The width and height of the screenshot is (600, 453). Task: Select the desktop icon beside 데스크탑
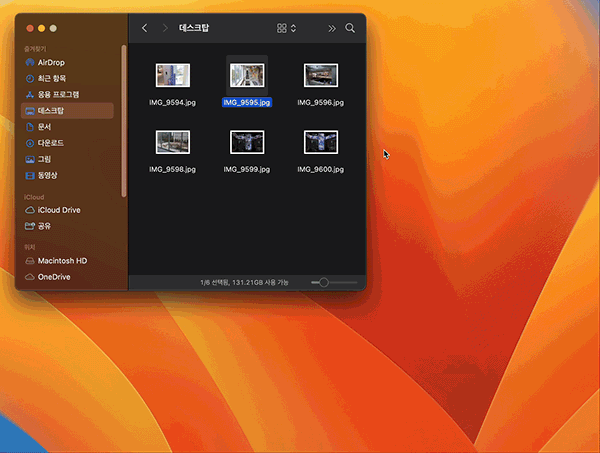30,111
